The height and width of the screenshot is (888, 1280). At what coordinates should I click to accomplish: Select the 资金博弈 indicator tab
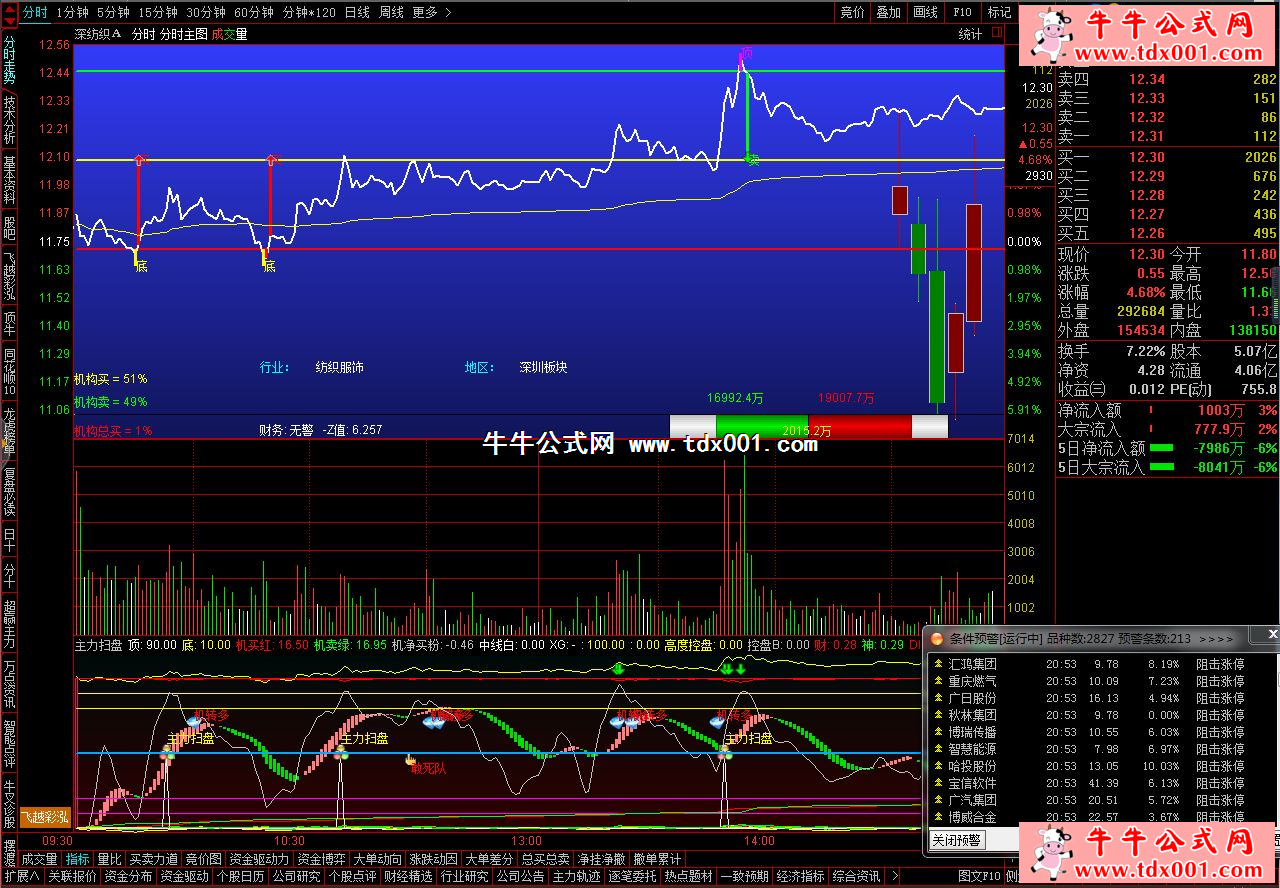[321, 859]
